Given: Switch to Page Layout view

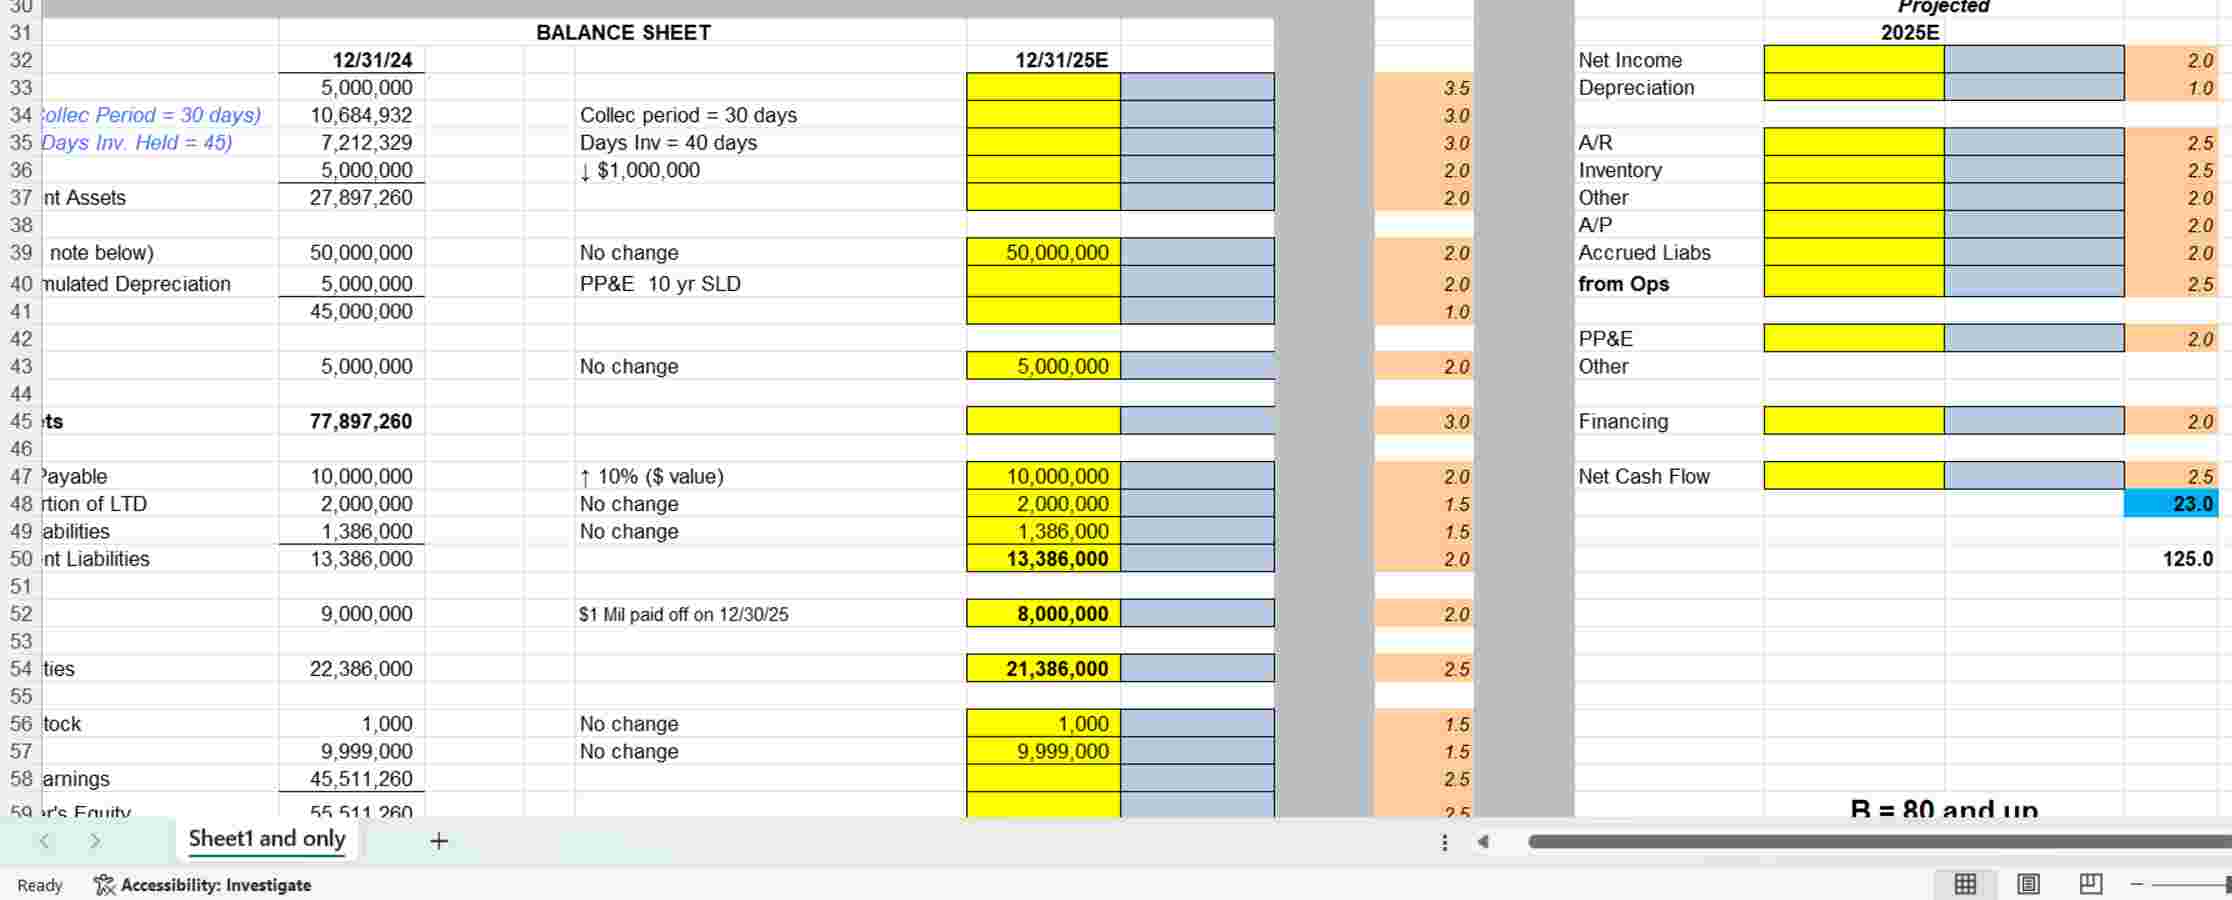Looking at the screenshot, I should tap(2029, 884).
